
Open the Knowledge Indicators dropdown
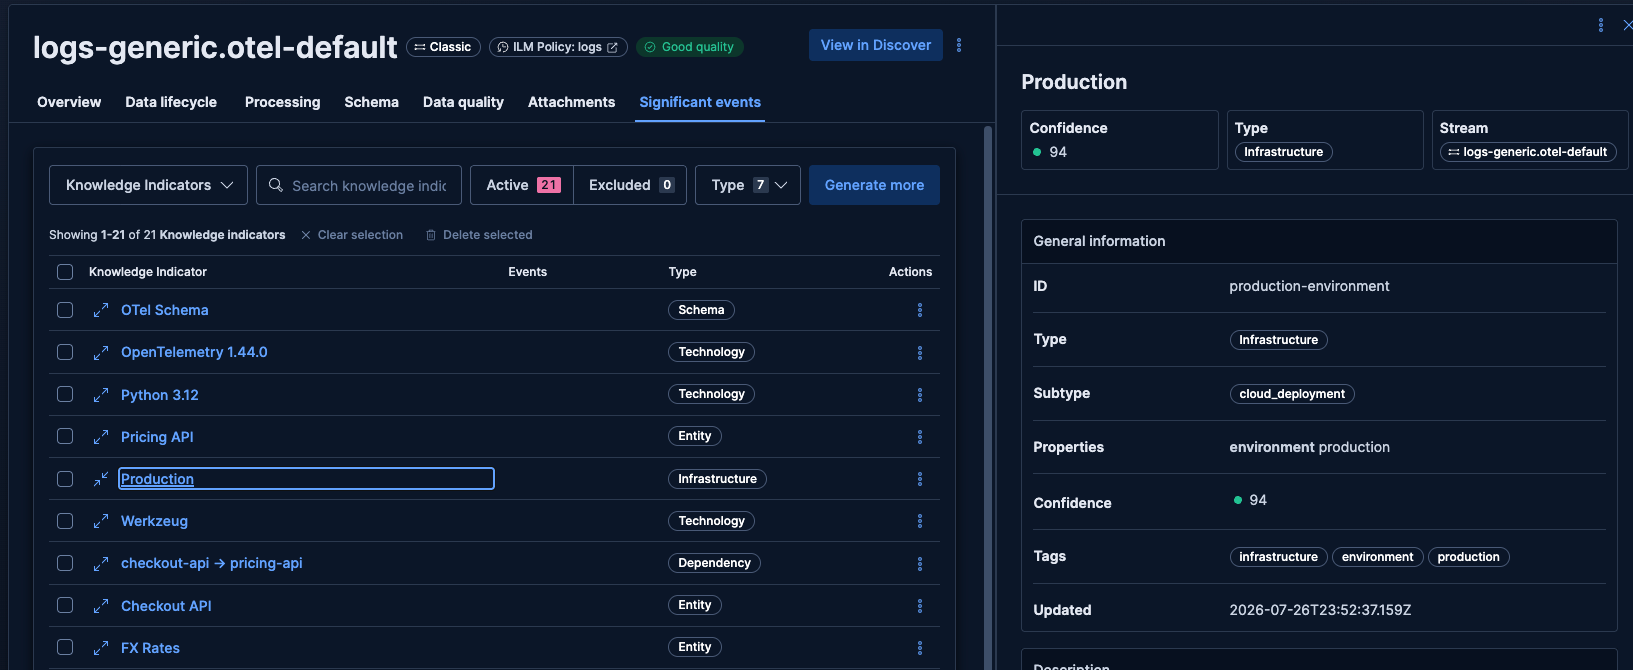click(x=148, y=185)
